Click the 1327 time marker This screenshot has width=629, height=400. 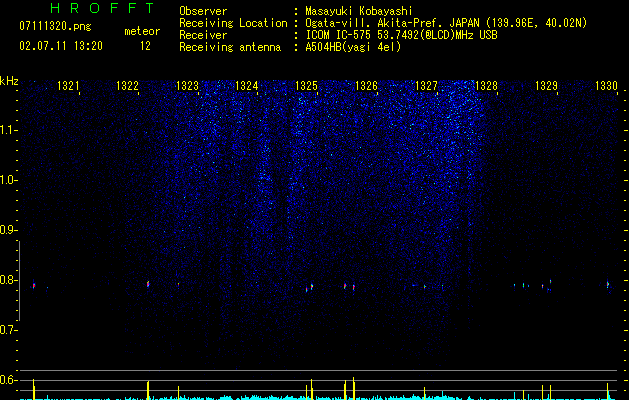[x=426, y=86]
